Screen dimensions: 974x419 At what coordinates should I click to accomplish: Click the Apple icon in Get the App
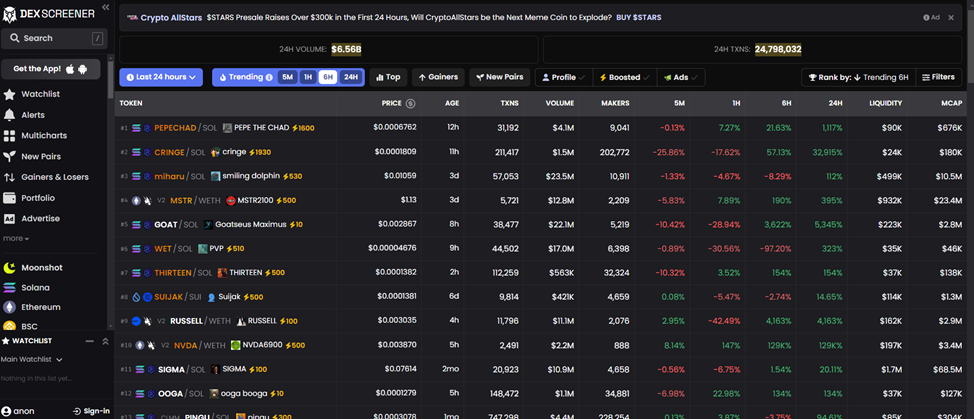coord(70,68)
